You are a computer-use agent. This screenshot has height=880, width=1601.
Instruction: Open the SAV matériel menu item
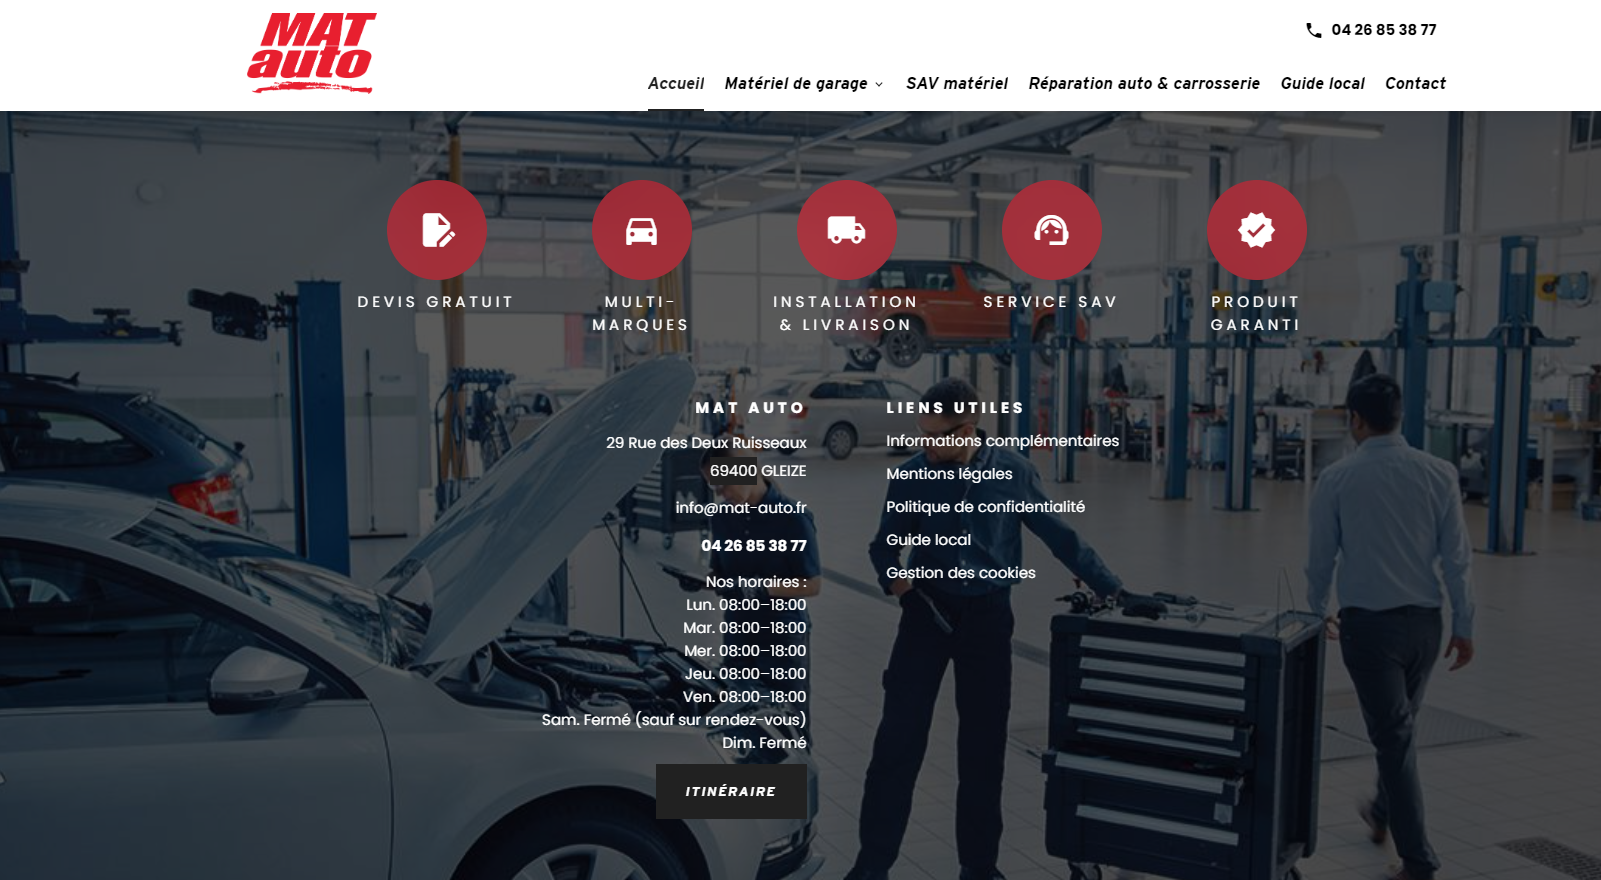point(957,83)
